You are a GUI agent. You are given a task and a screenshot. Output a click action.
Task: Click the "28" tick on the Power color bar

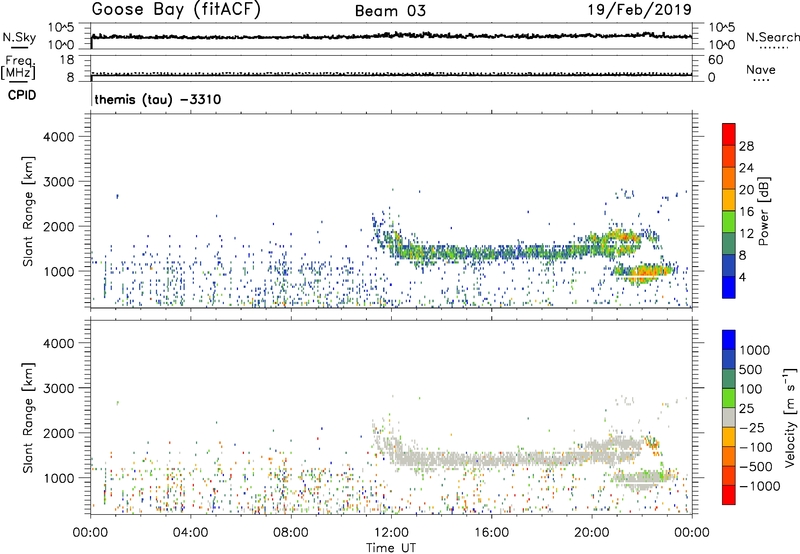(746, 146)
